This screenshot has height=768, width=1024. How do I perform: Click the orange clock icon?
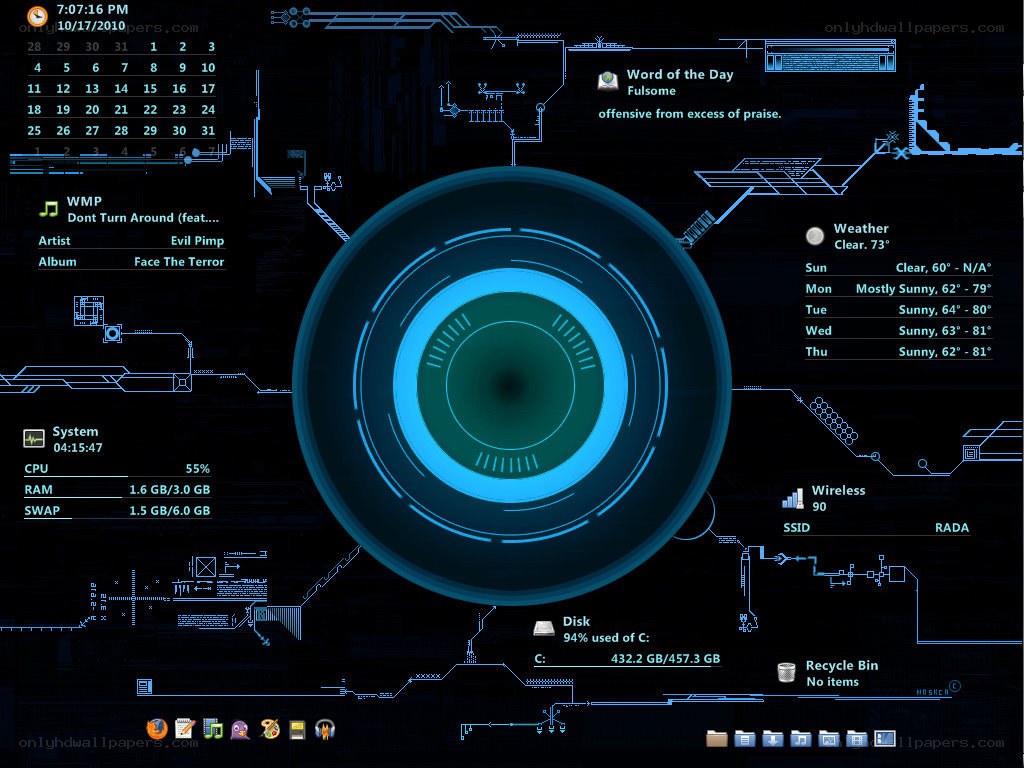tap(37, 16)
